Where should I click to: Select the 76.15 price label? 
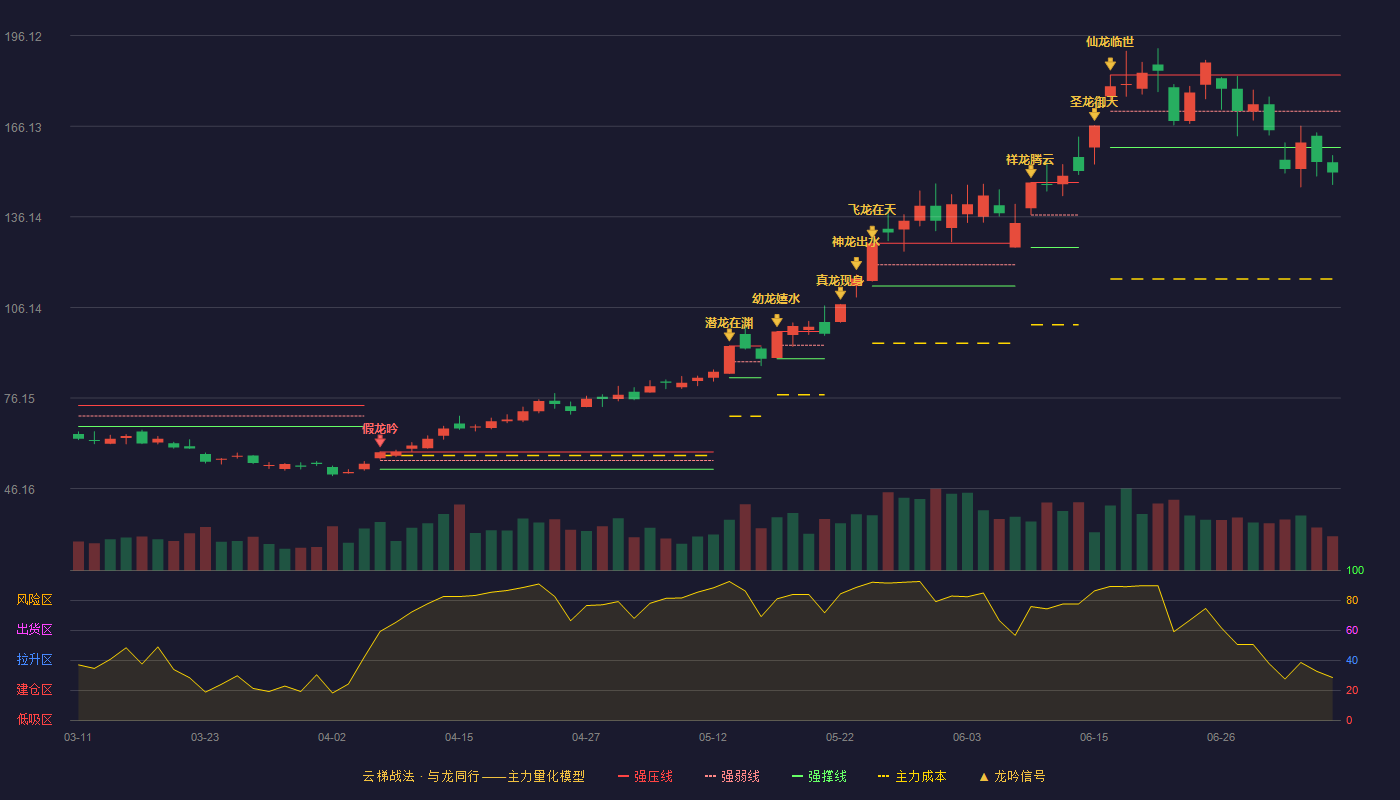point(20,399)
